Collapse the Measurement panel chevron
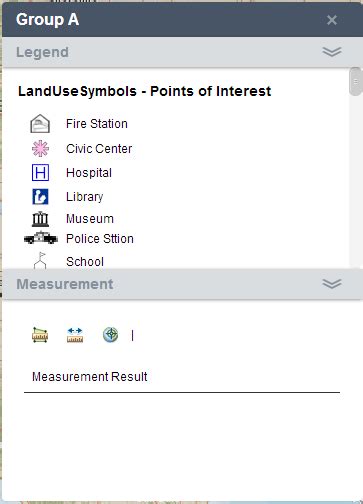 click(332, 284)
